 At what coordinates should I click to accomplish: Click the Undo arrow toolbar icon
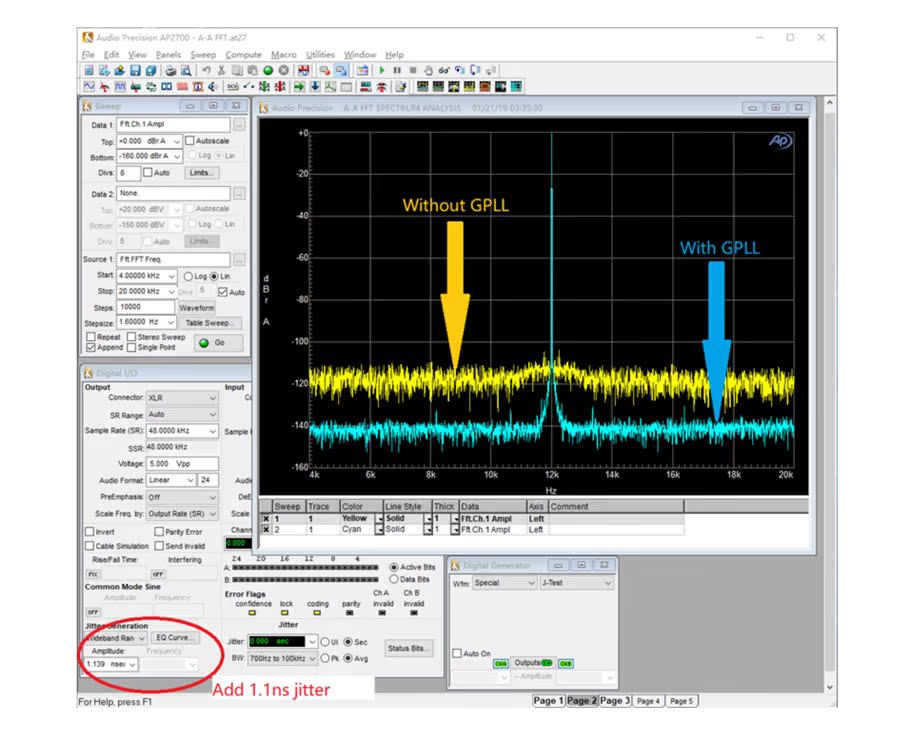click(x=207, y=70)
